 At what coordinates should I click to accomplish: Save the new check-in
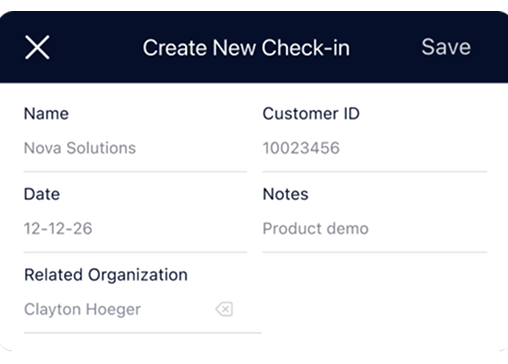[x=446, y=47]
